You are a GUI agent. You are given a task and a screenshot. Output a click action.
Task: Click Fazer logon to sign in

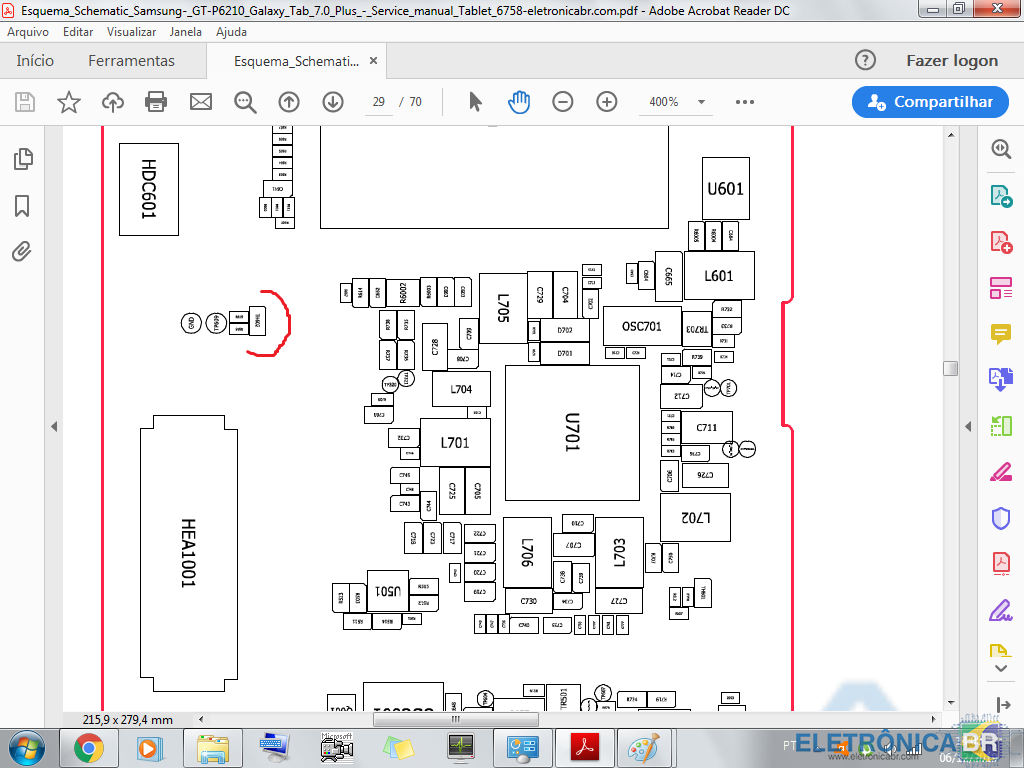pyautogui.click(x=951, y=61)
